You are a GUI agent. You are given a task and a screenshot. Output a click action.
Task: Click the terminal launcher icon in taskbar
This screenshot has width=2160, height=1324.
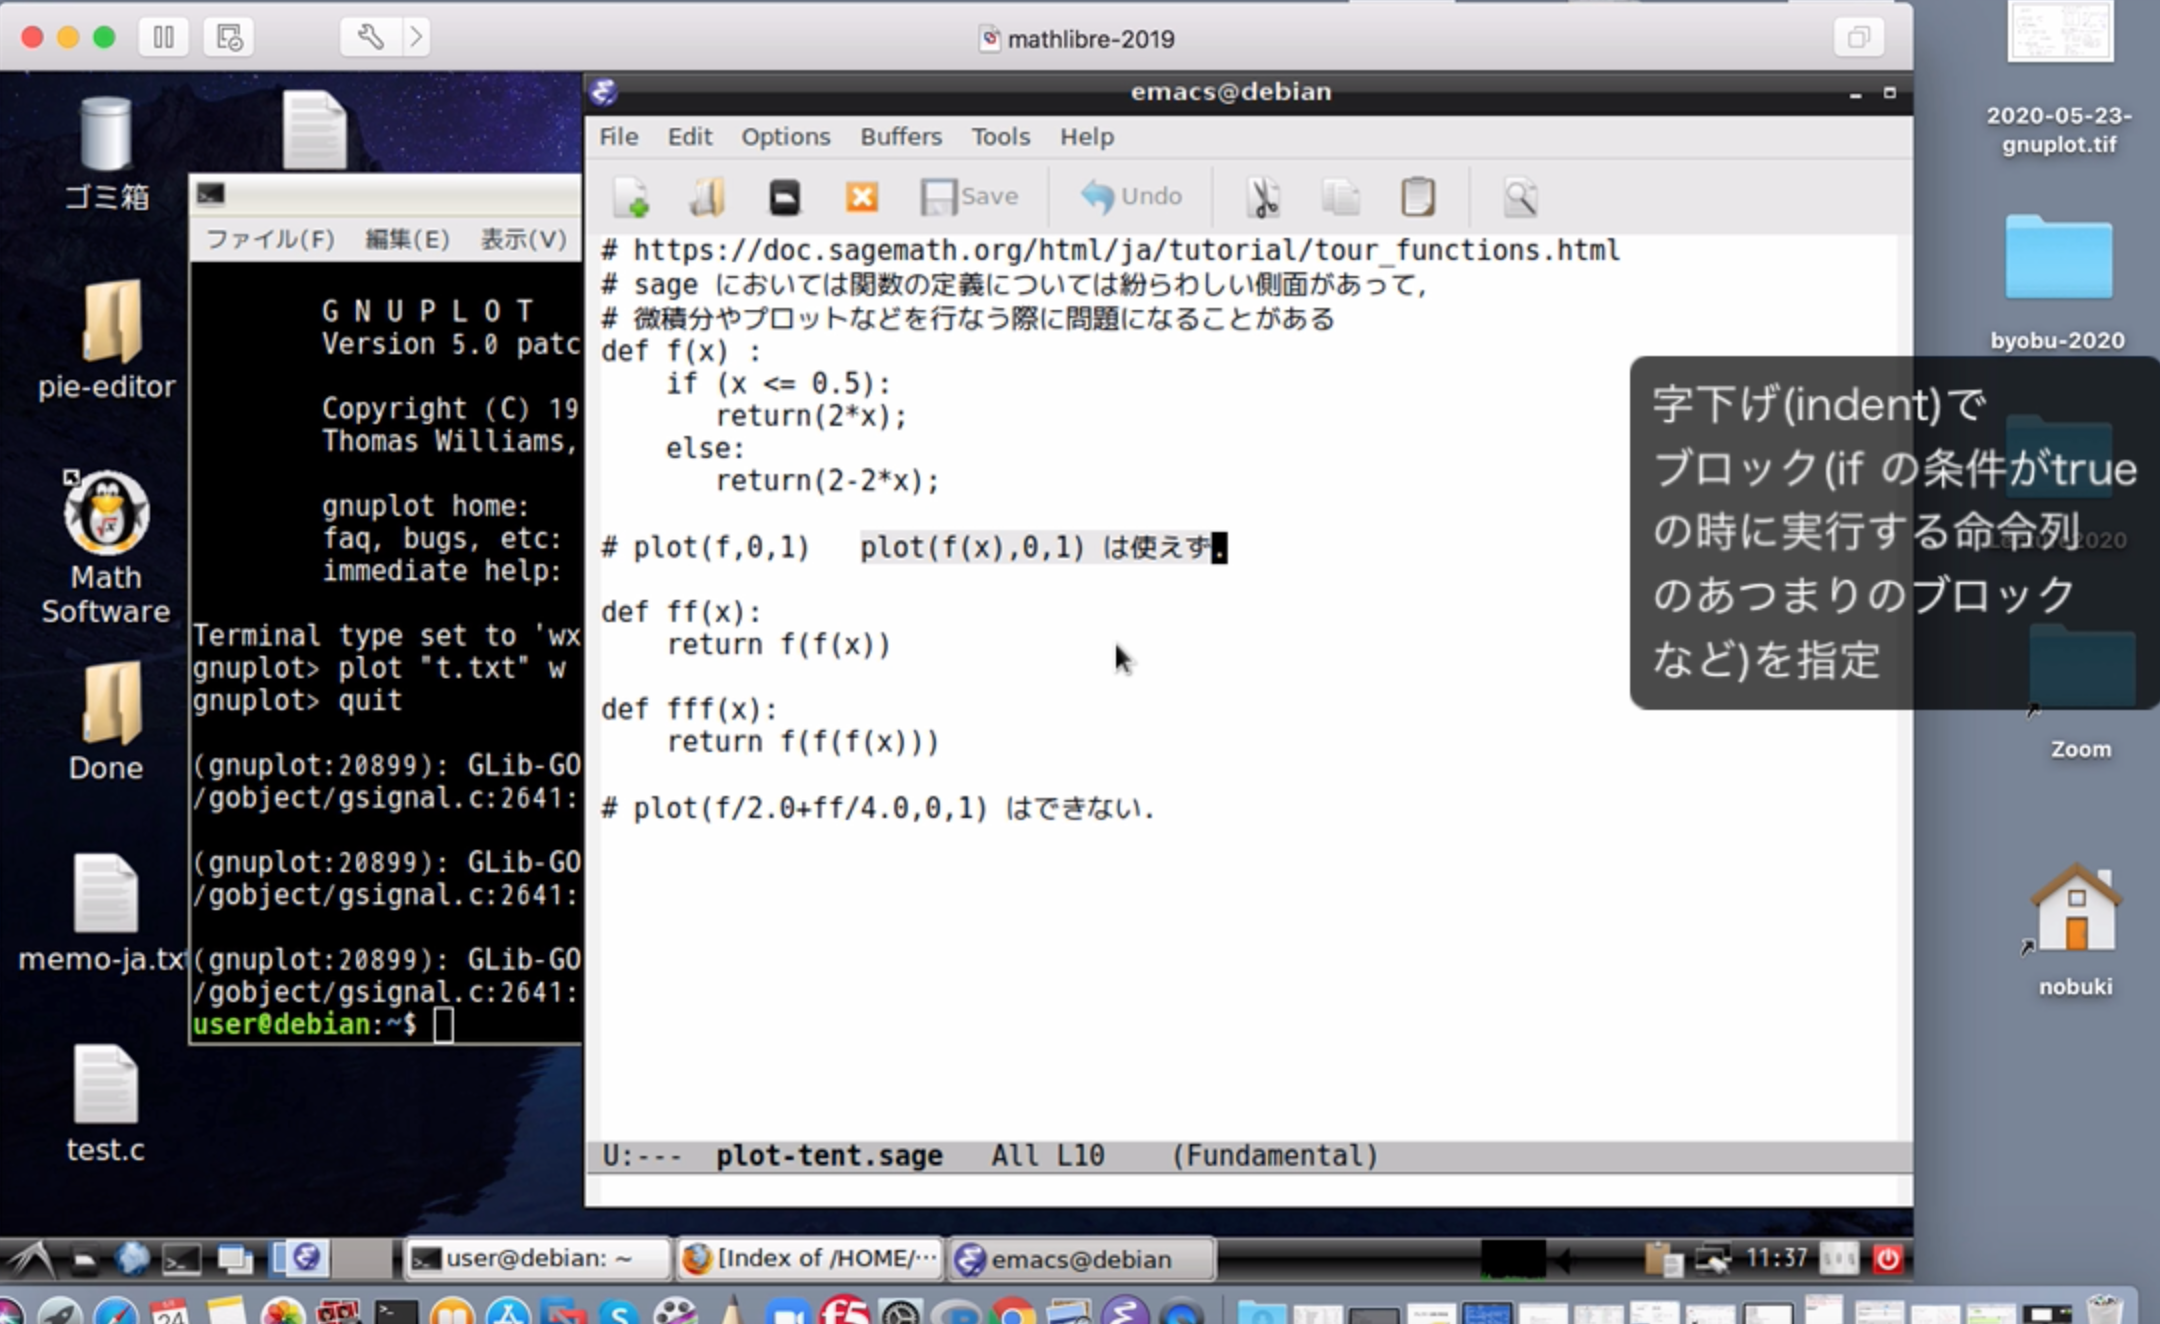pyautogui.click(x=182, y=1259)
